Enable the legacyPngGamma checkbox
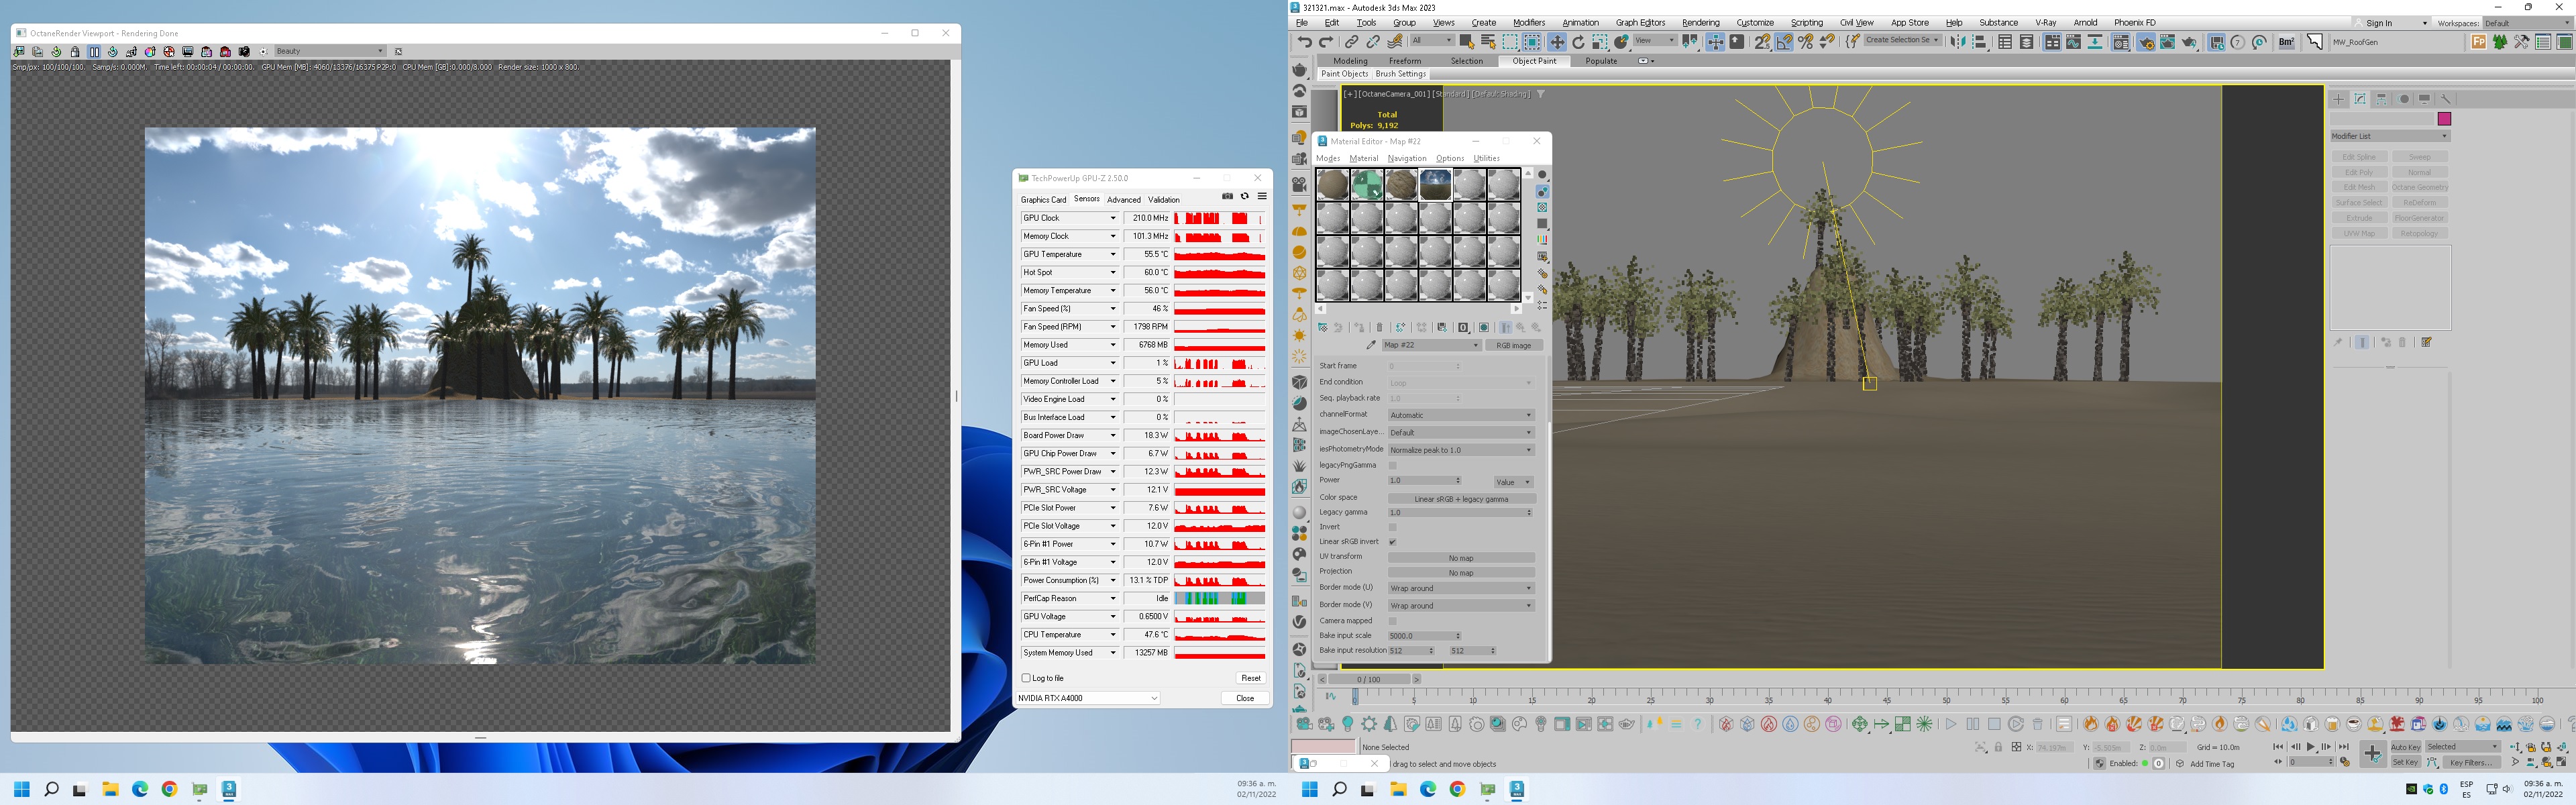Screen dimensions: 2576x805 click(x=1392, y=465)
